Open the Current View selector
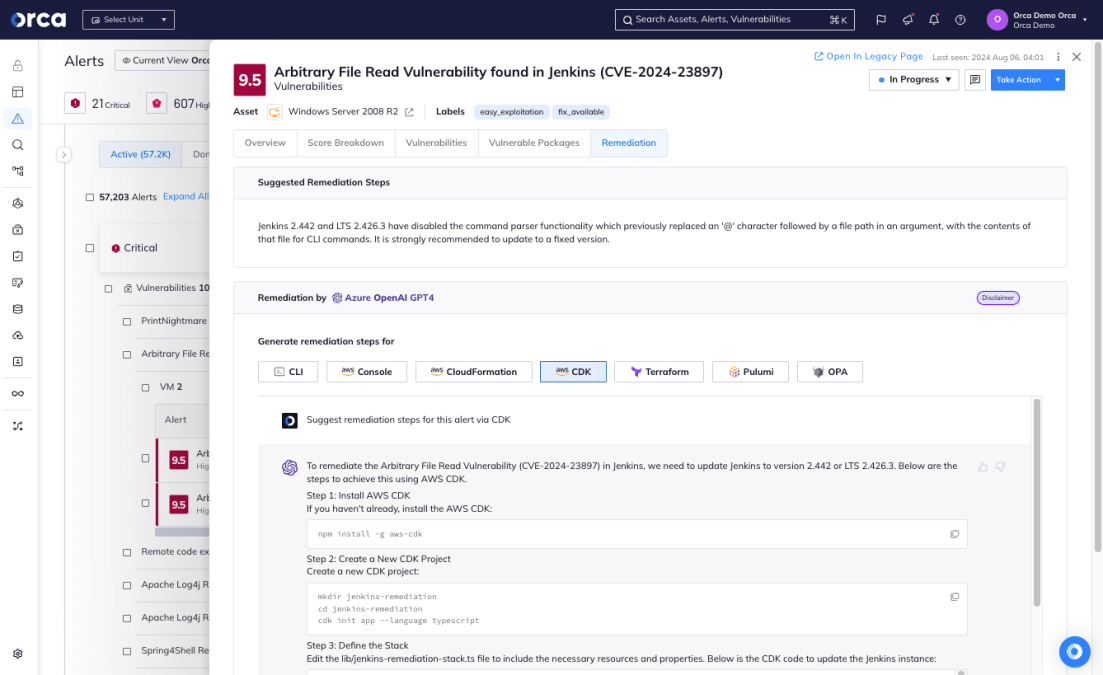The height and width of the screenshot is (675, 1103). coord(162,60)
